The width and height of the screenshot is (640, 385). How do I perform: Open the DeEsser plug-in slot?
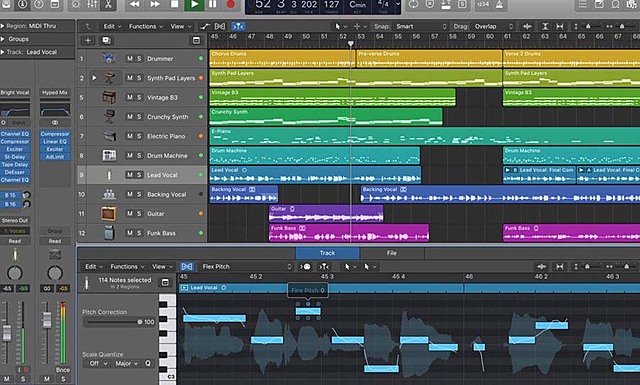15,172
